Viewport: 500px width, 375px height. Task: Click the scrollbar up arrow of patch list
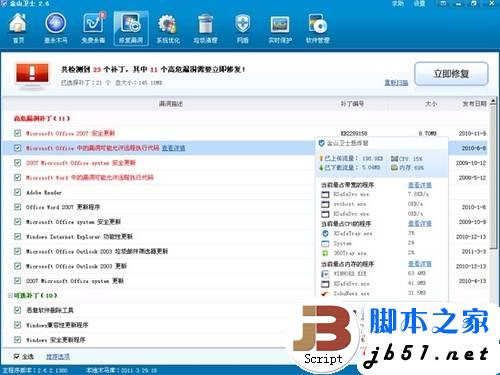point(493,101)
